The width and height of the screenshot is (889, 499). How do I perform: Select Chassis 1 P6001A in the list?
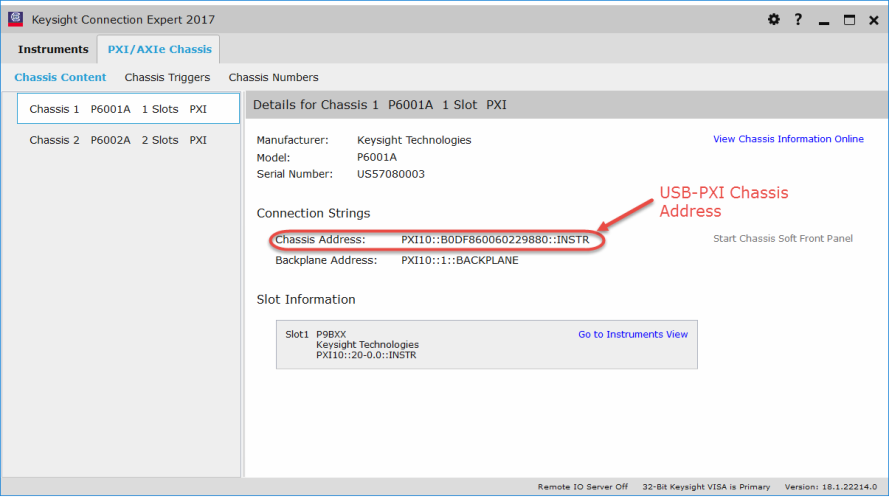pyautogui.click(x=128, y=109)
